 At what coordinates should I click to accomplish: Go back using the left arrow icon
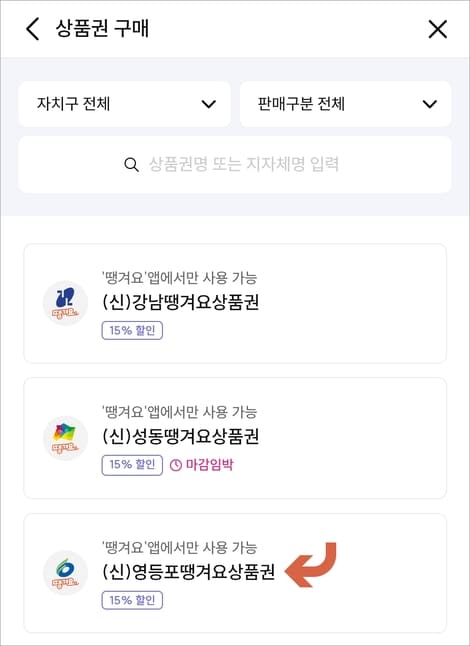point(33,29)
